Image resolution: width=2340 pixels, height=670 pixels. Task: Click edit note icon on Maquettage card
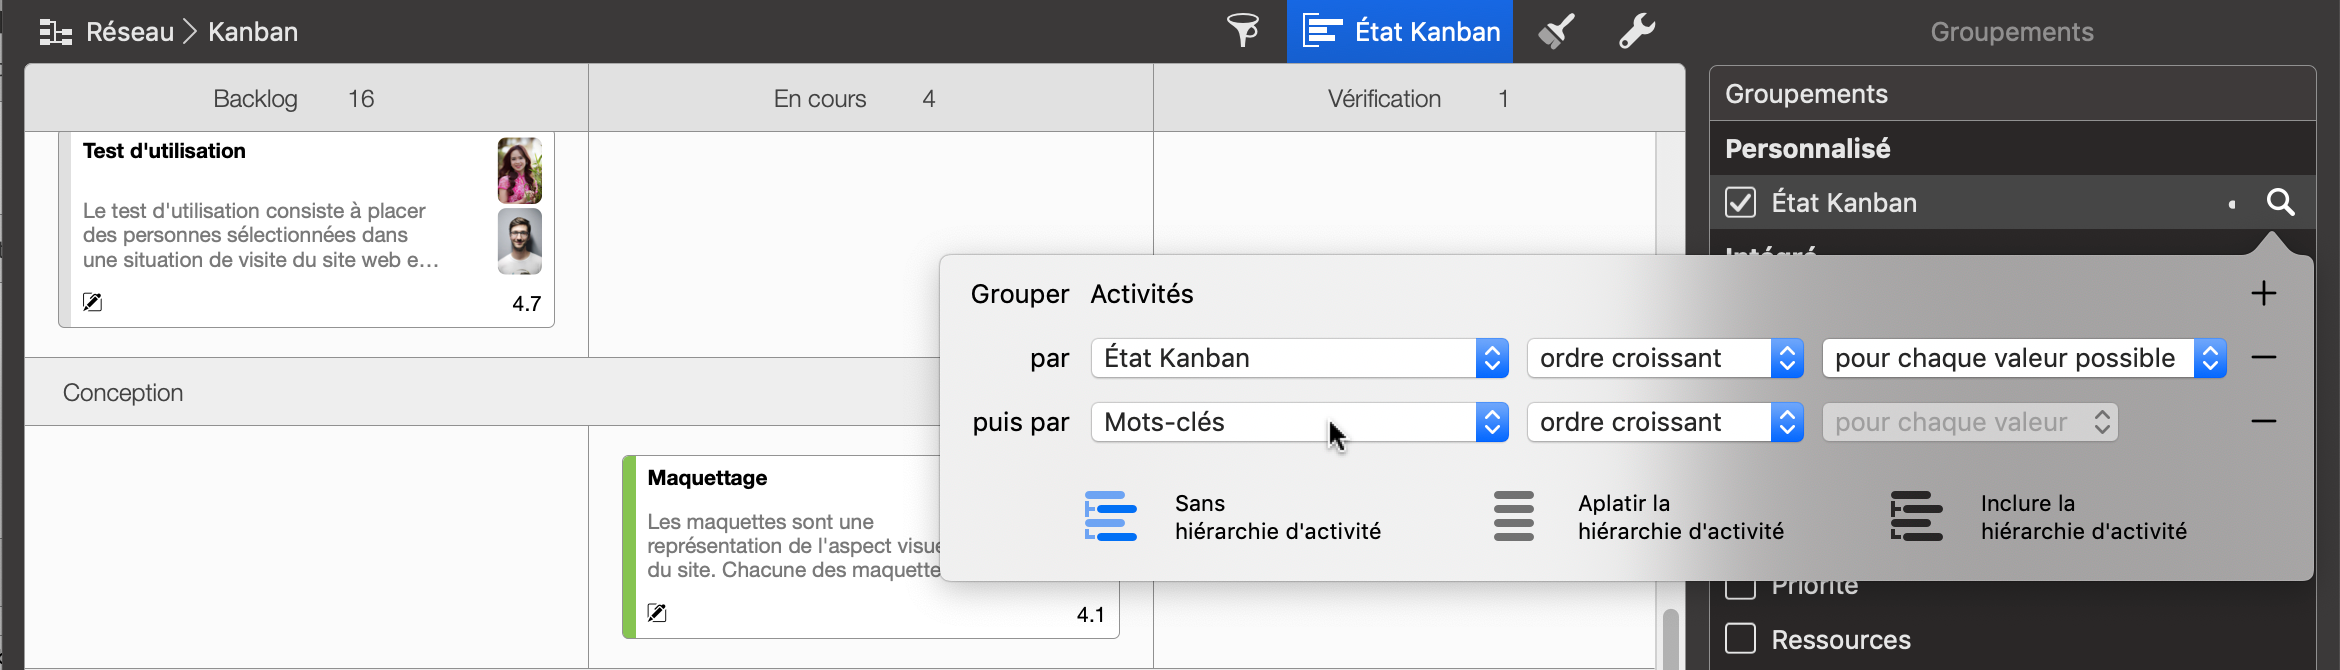click(x=657, y=613)
